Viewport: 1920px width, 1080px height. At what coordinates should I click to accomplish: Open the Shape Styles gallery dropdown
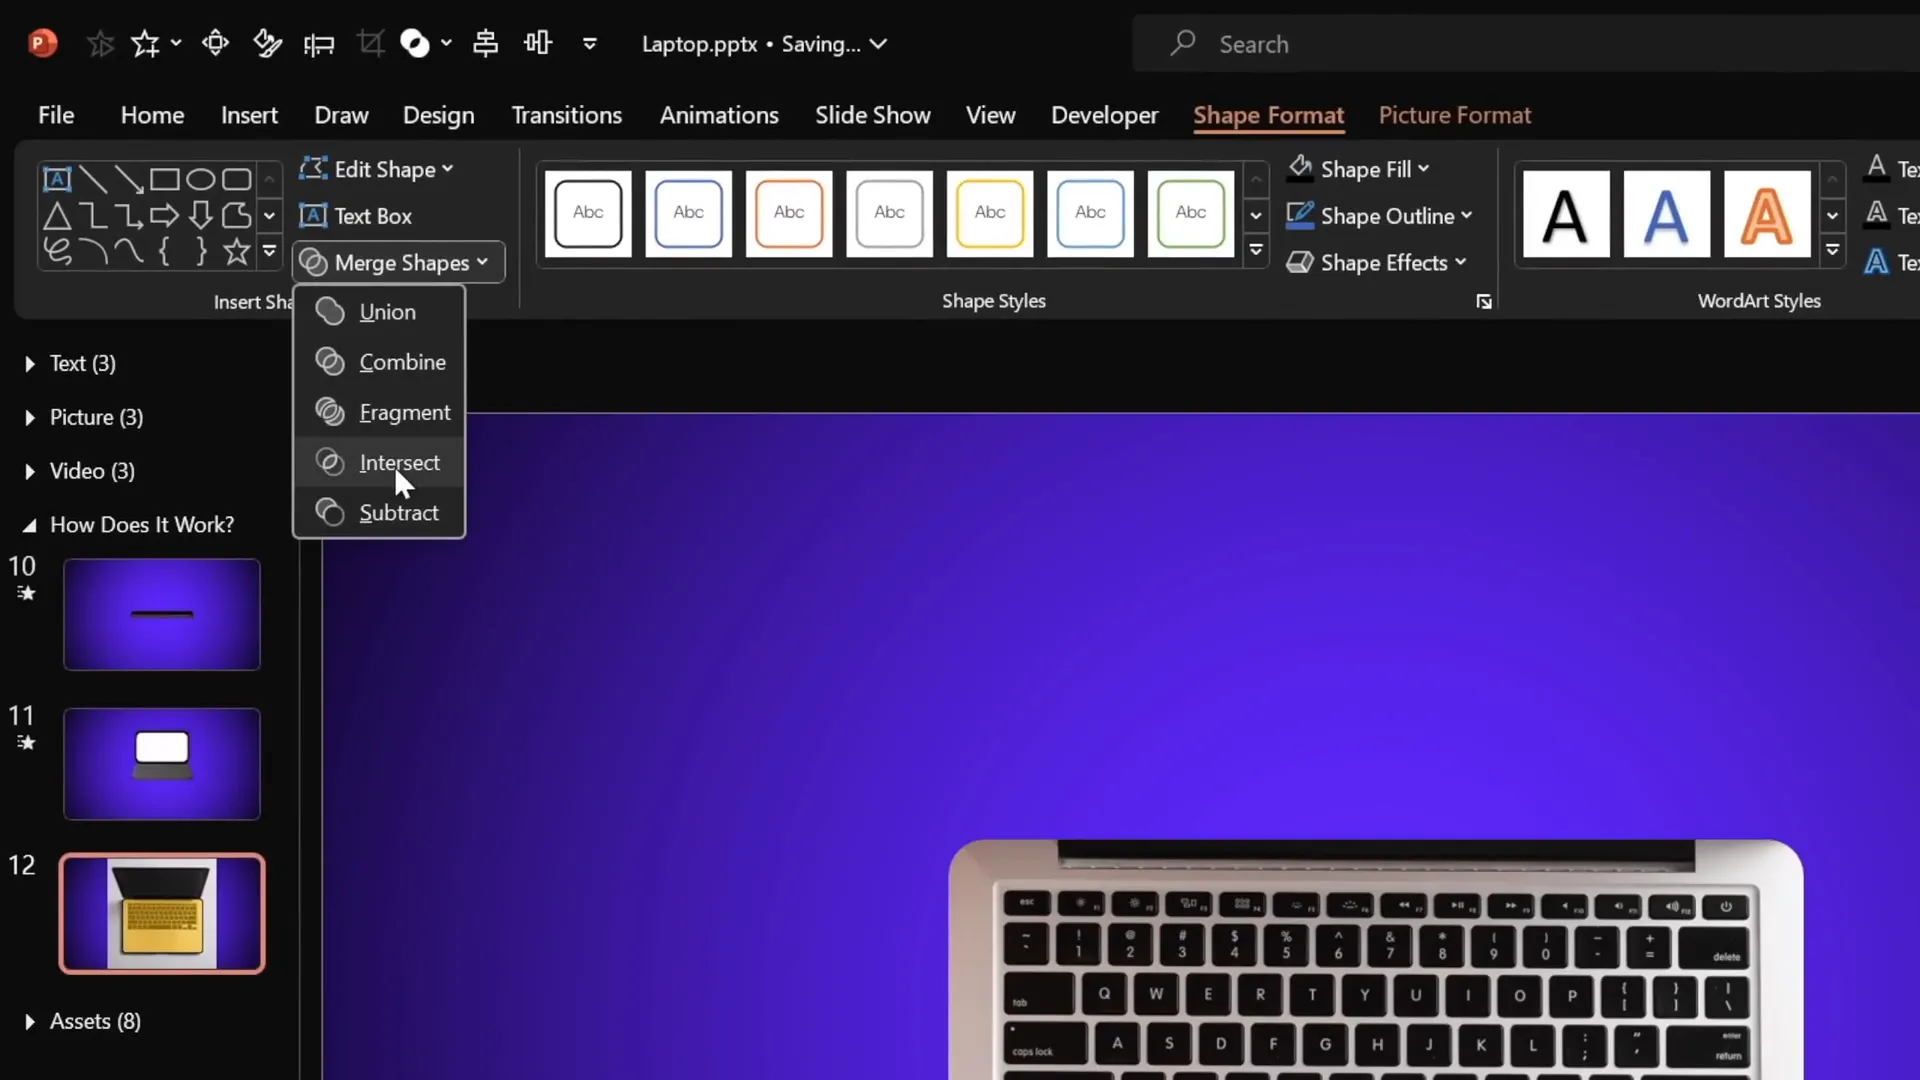coord(1256,252)
